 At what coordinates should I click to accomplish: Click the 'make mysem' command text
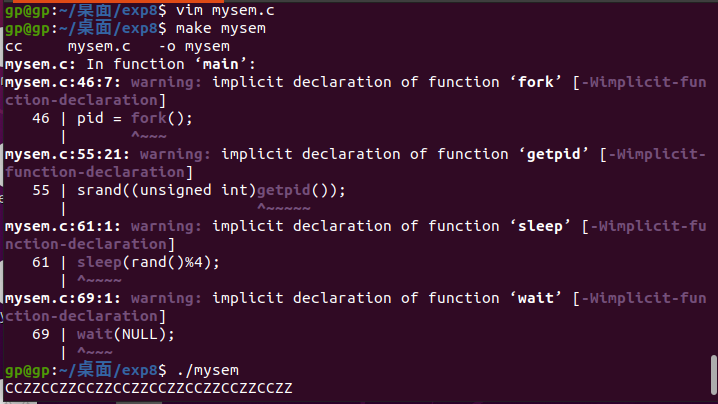(221, 28)
